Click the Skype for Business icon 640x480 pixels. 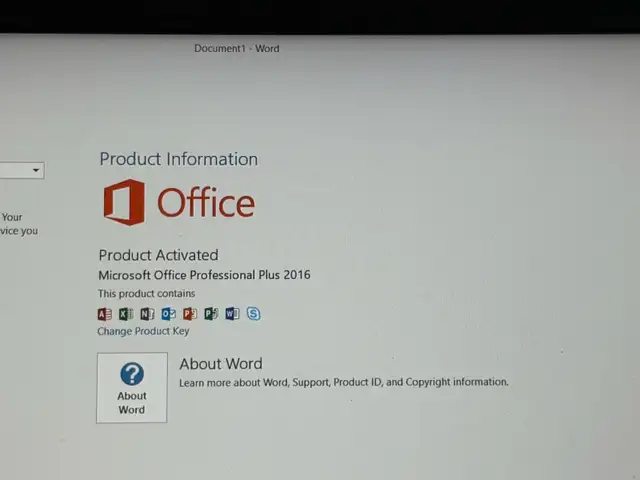253,313
